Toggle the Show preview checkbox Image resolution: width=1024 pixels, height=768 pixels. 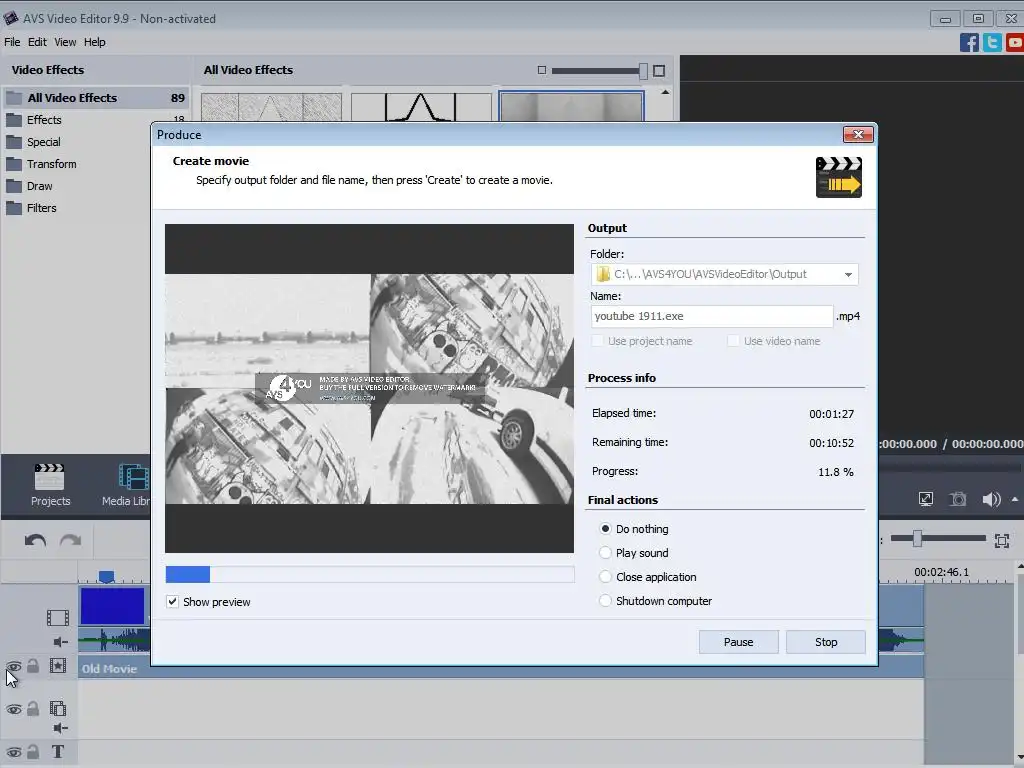(x=172, y=601)
